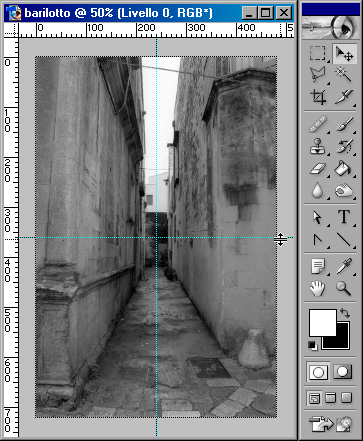
Task: Reset default foreground and background colors
Action: (312, 345)
